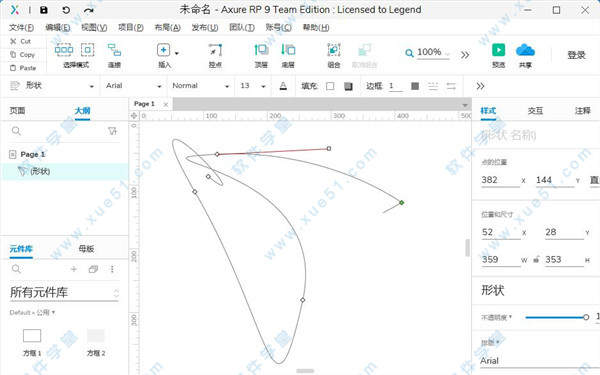Select Page 1 in outline tree
The image size is (600, 375).
point(33,154)
